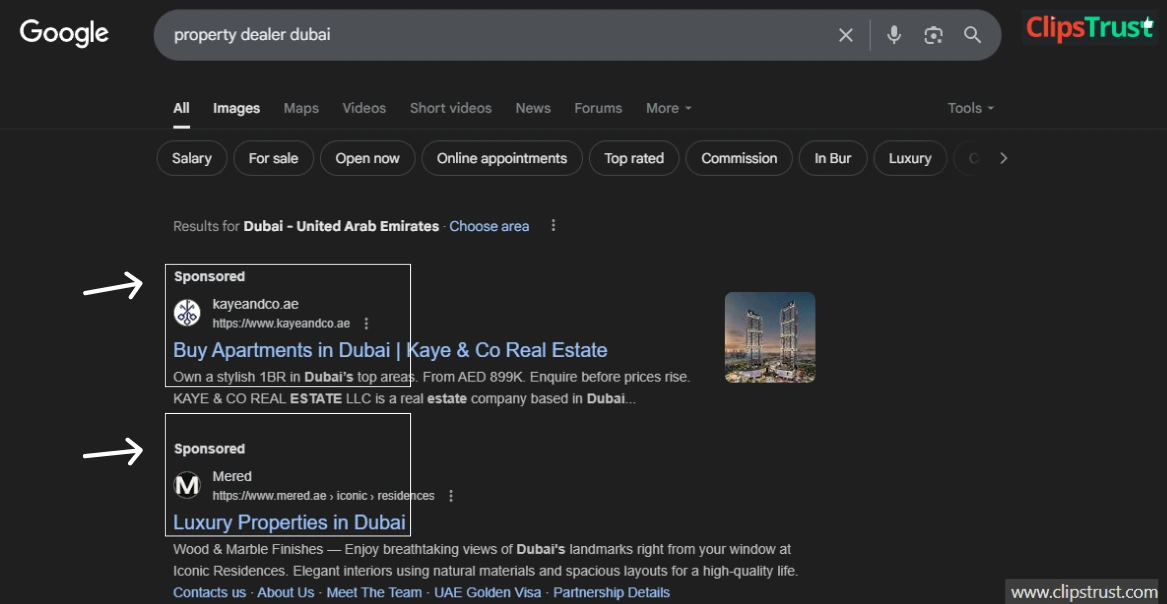Select the Top rated filter chip
The width and height of the screenshot is (1167, 604).
[634, 158]
